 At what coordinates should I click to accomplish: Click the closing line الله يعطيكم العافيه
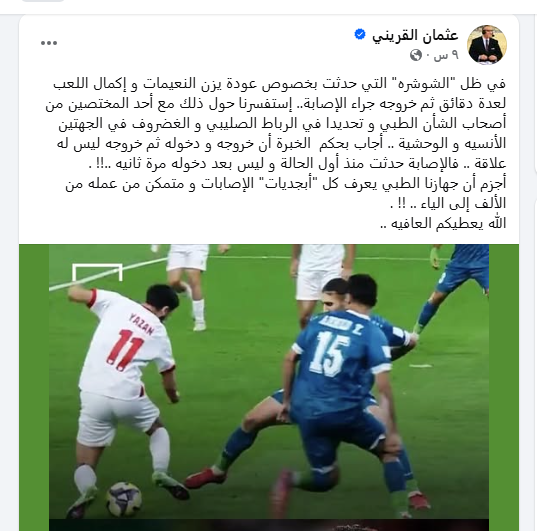(x=443, y=223)
